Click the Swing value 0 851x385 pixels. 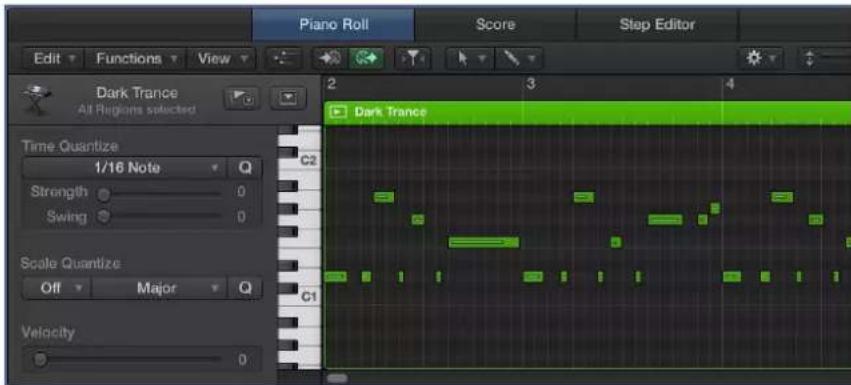tap(242, 217)
